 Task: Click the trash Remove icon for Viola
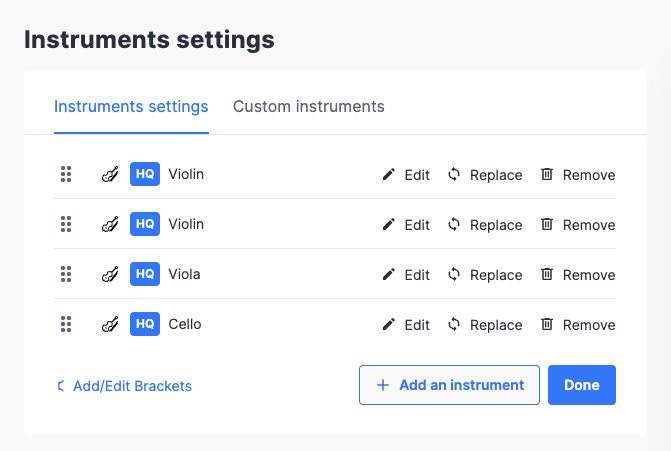[547, 274]
